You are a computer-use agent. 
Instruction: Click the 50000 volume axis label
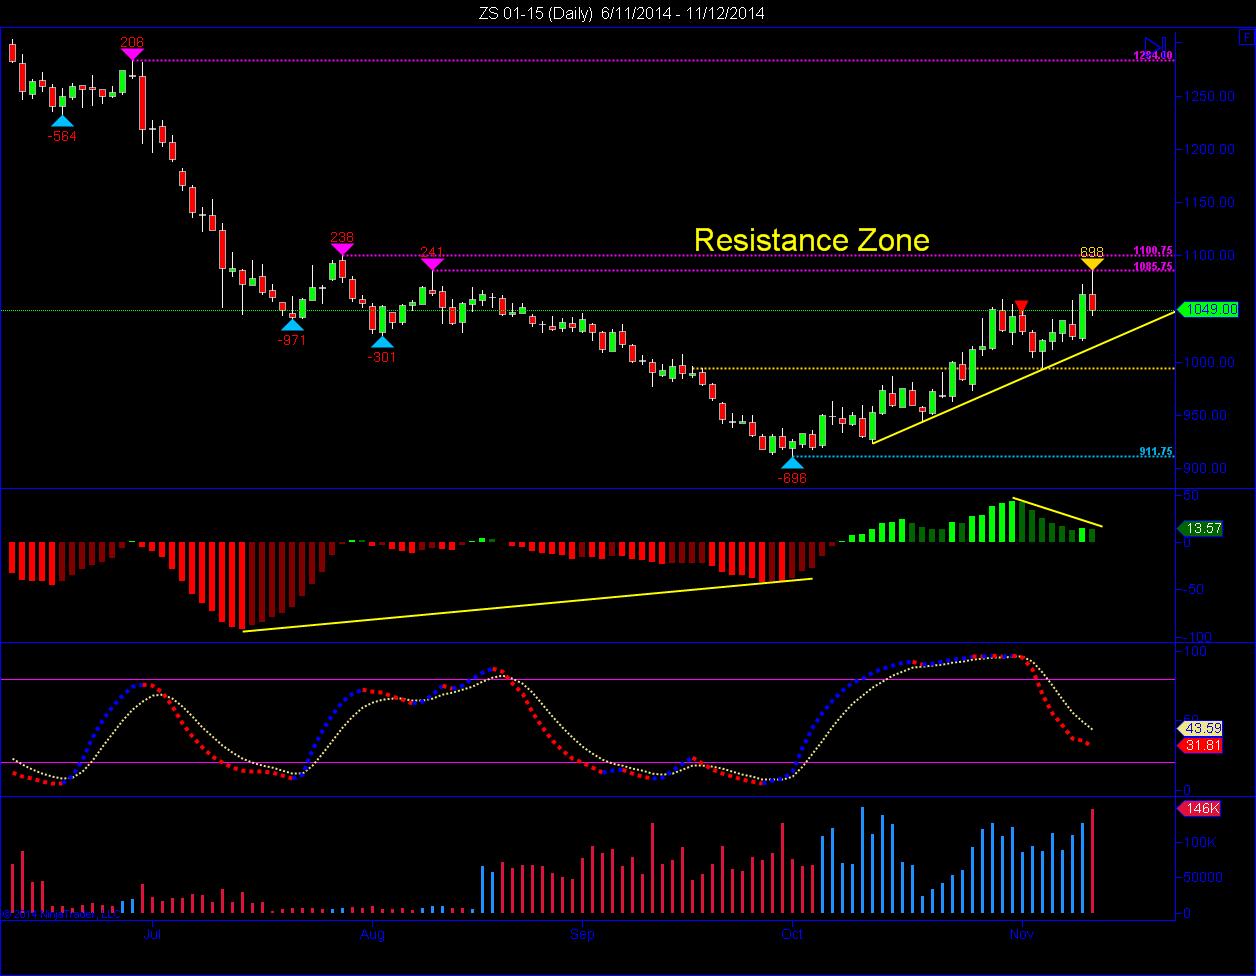coord(1204,878)
